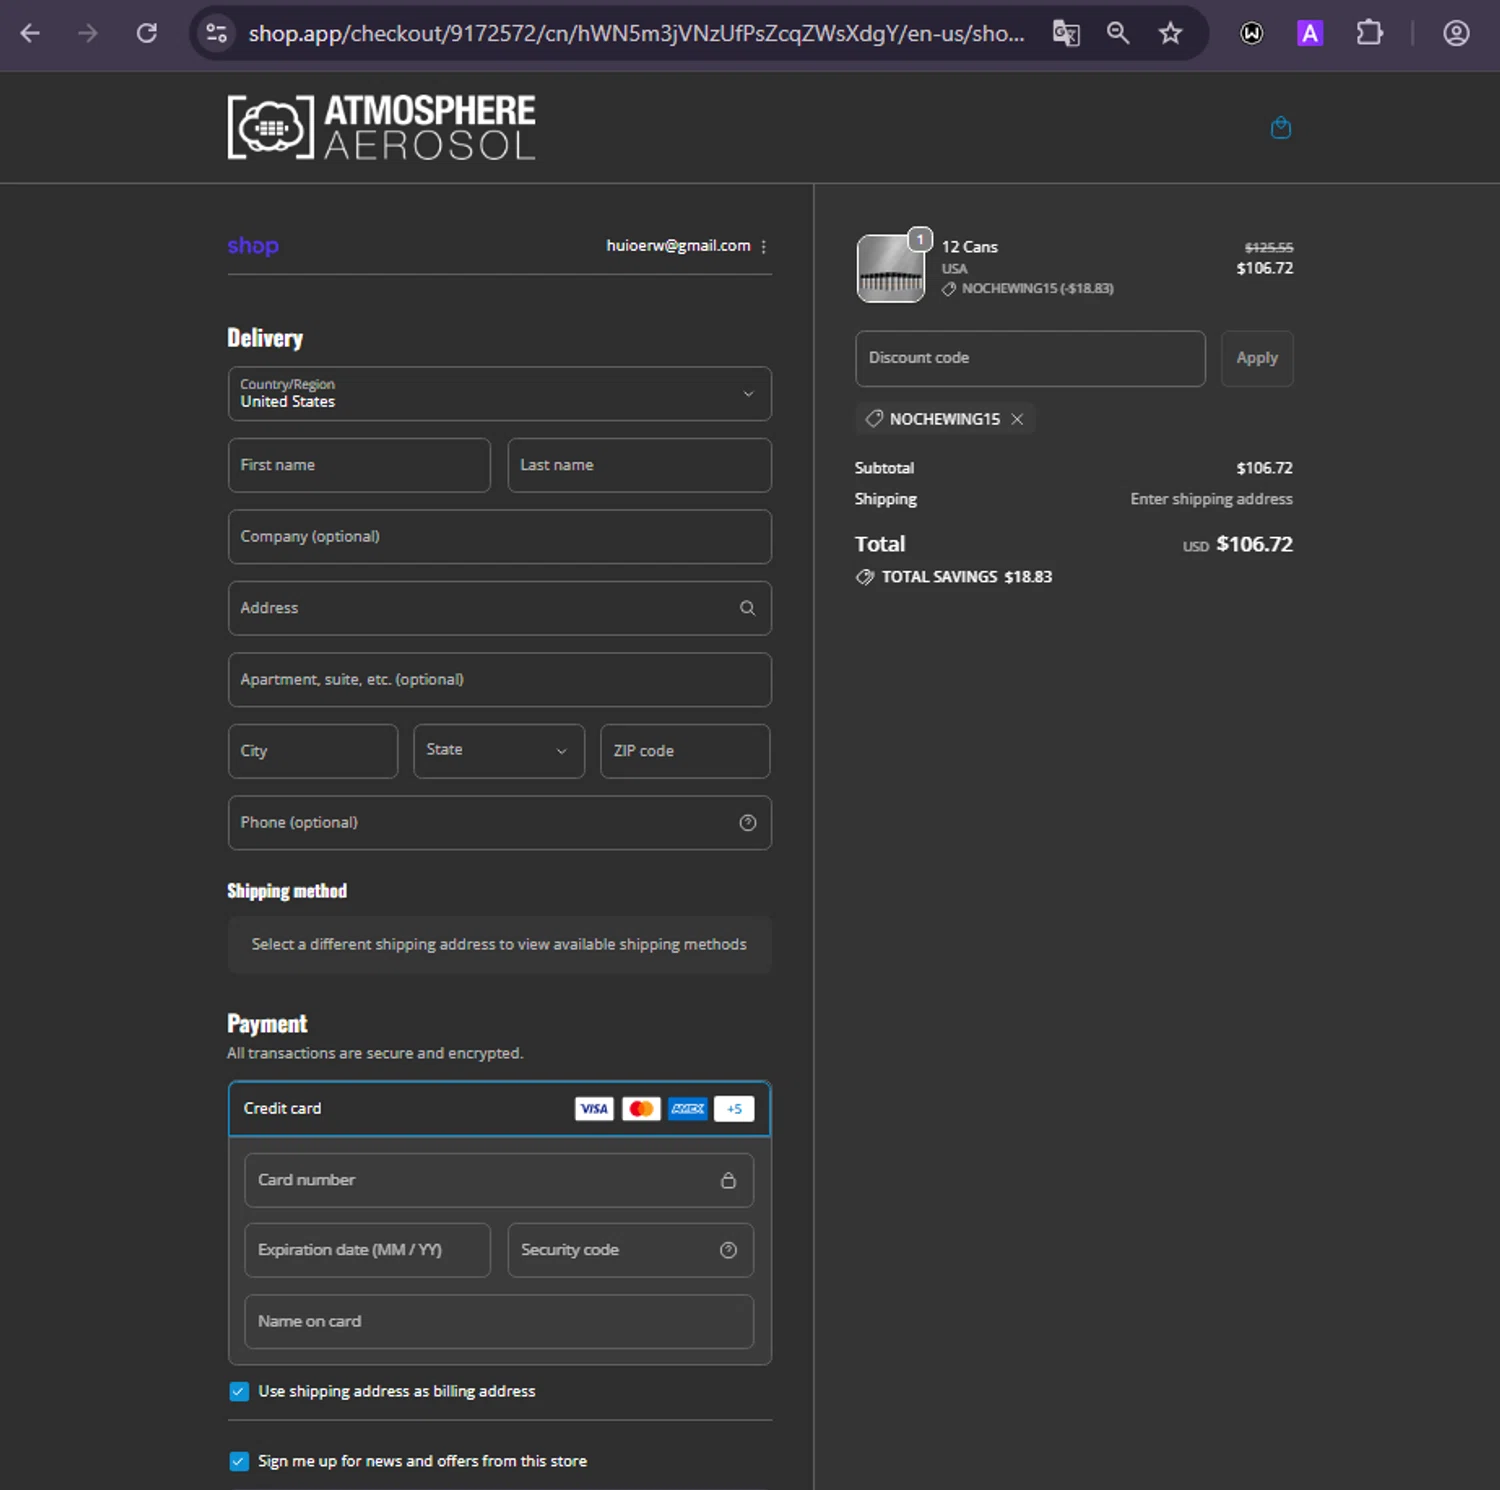1500x1490 pixels.
Task: Open the circular W browser extension
Action: tap(1251, 33)
